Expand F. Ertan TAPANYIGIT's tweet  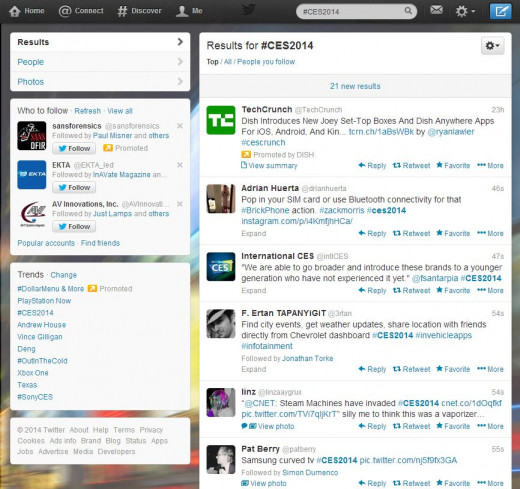coord(254,369)
